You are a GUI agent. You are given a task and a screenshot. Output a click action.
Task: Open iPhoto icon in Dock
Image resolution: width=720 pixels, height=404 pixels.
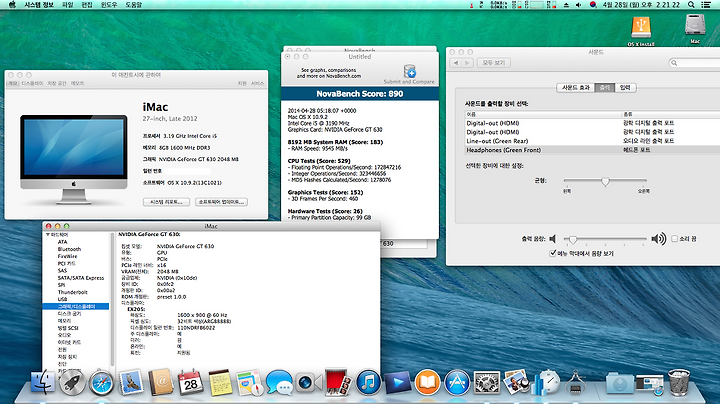click(516, 382)
